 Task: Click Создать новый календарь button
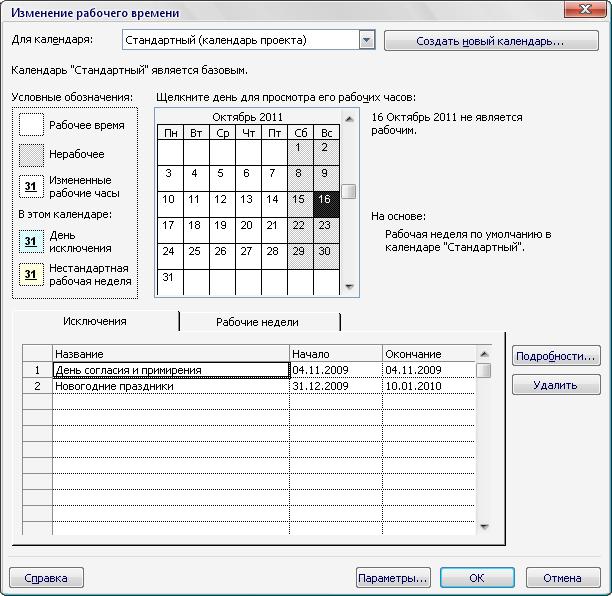click(491, 41)
